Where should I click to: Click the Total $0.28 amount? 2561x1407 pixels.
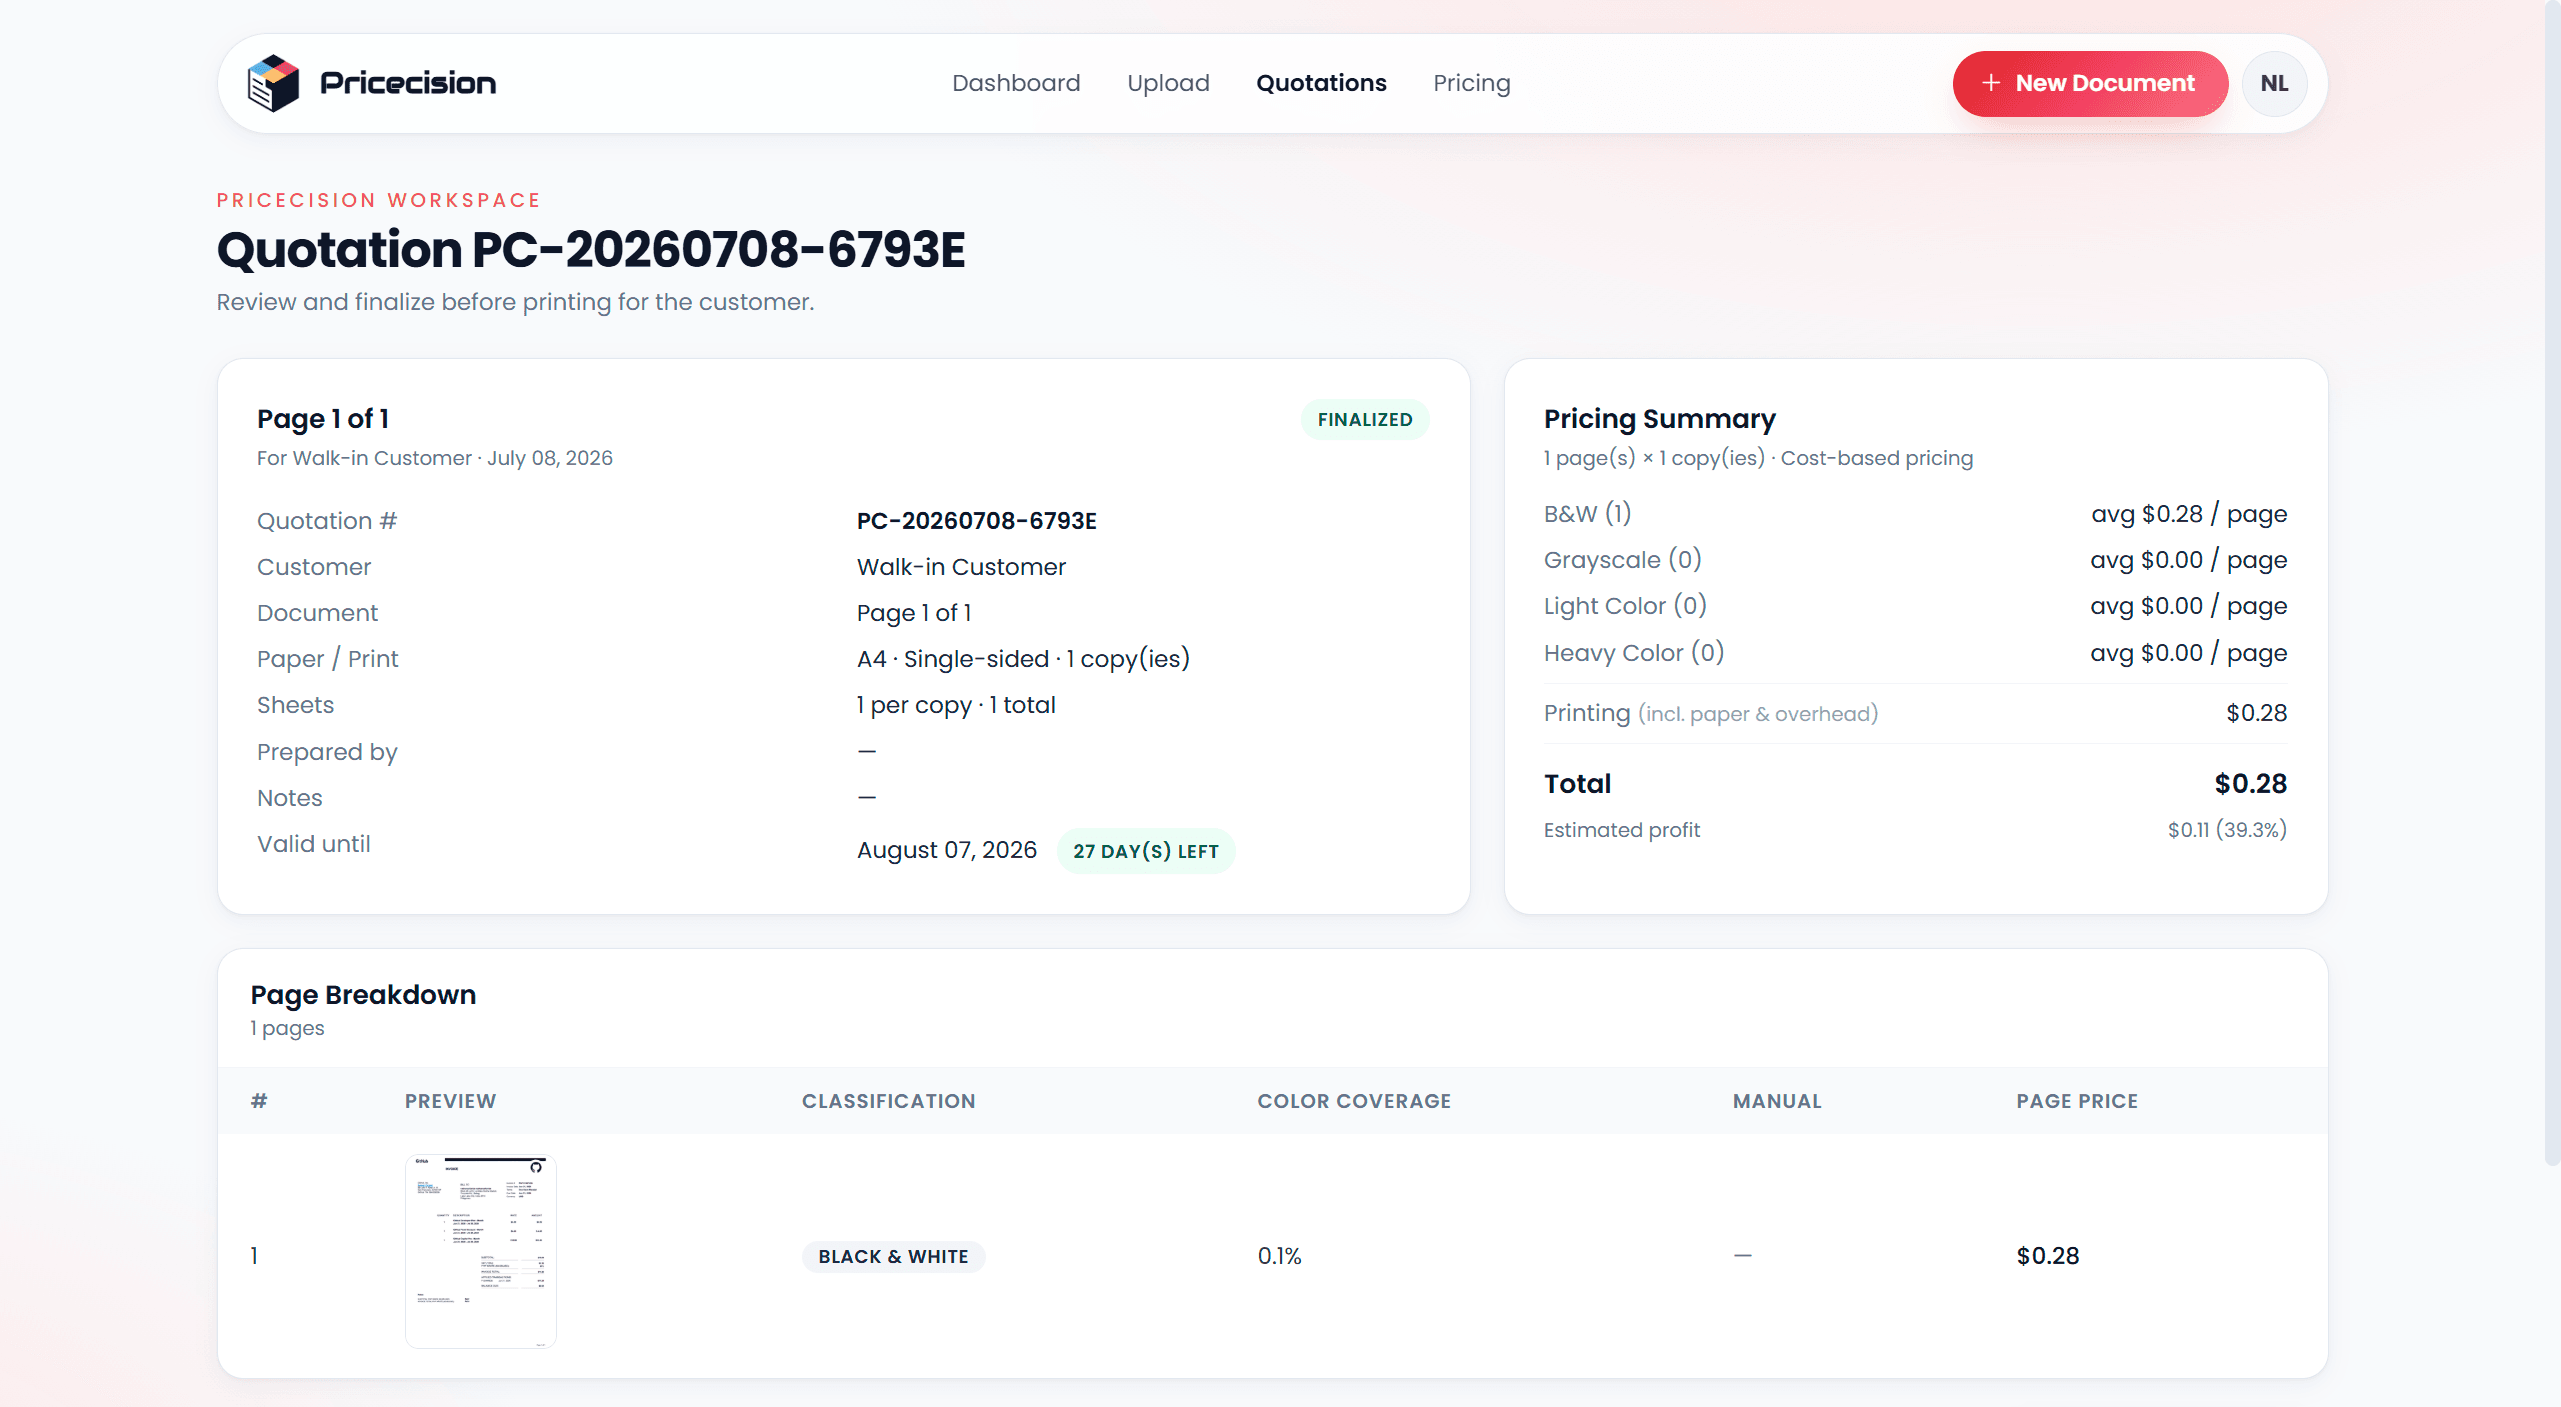(2250, 784)
